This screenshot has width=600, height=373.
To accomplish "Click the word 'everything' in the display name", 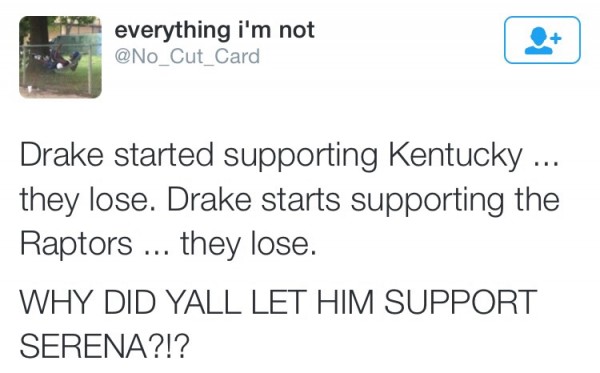I will [172, 31].
